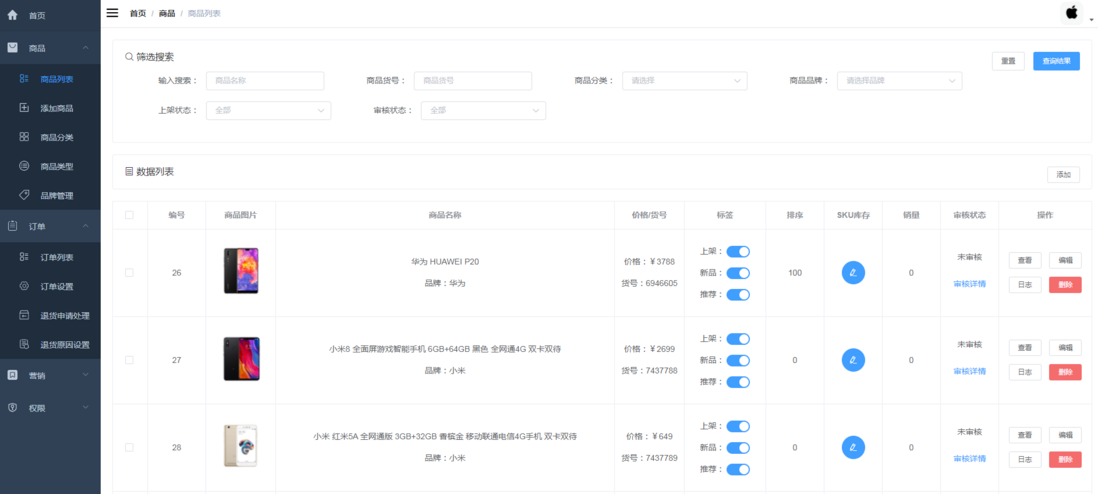
Task: Click the 红米5A product thumbnail
Action: pyautogui.click(x=241, y=446)
